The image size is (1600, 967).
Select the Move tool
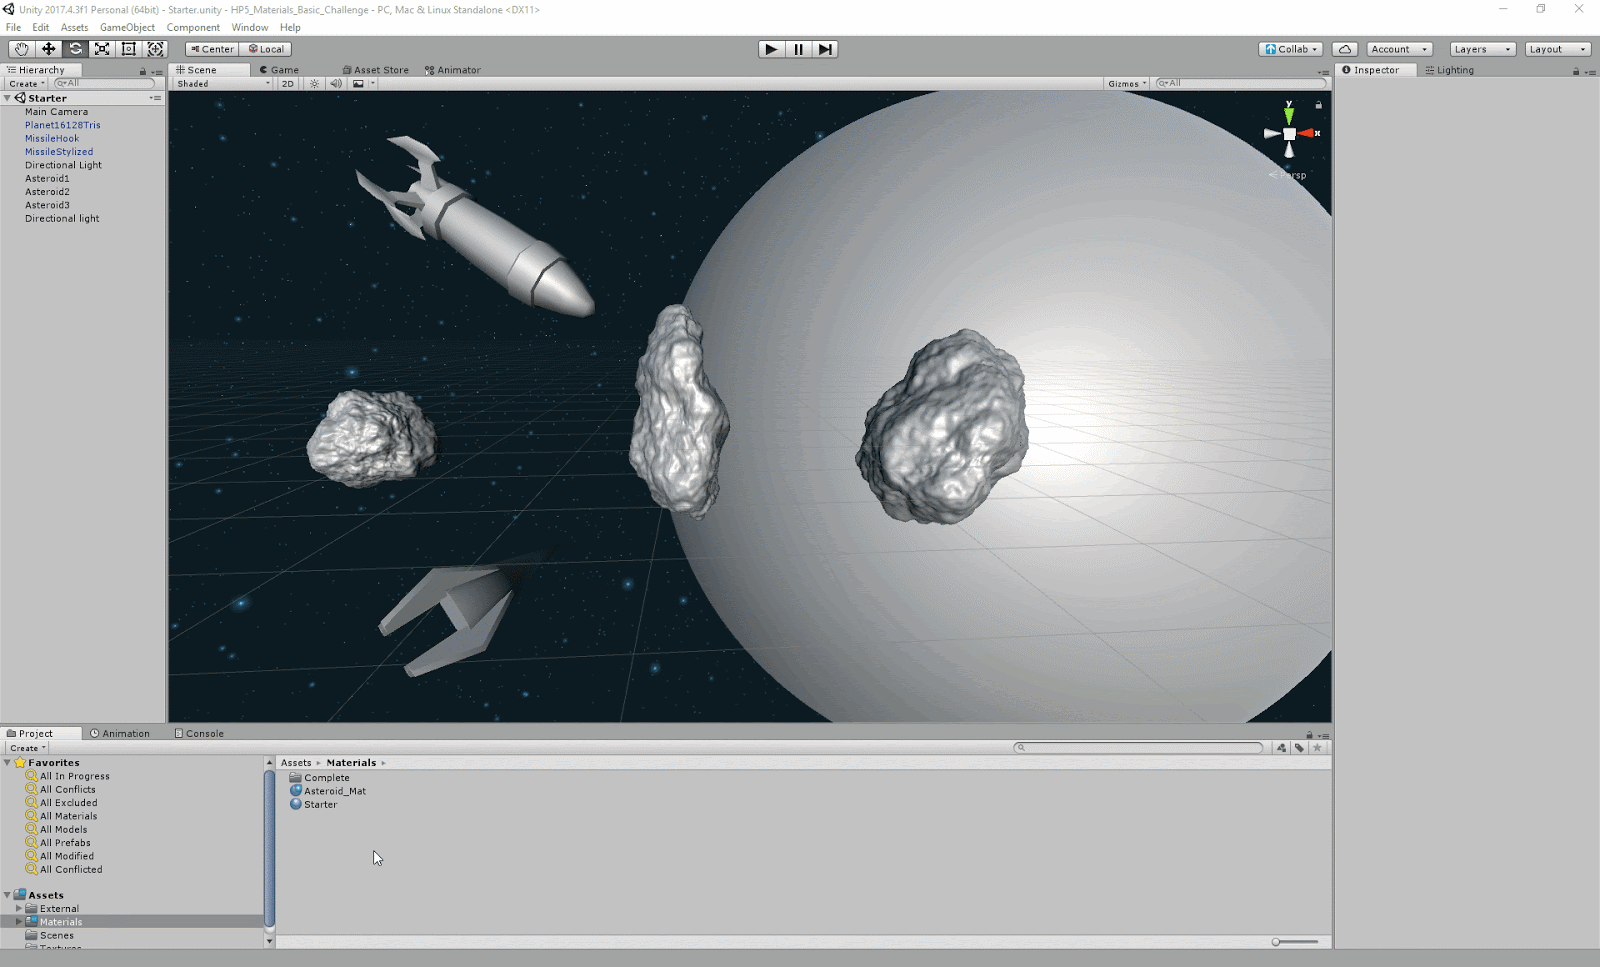tap(48, 49)
